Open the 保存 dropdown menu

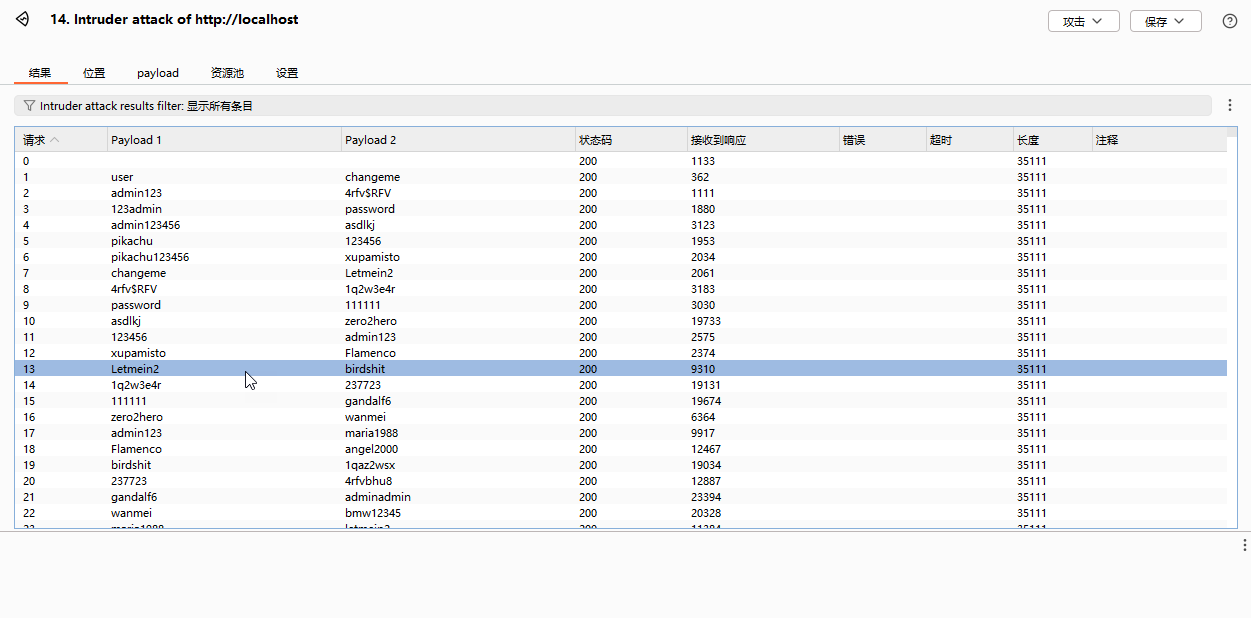point(1165,21)
